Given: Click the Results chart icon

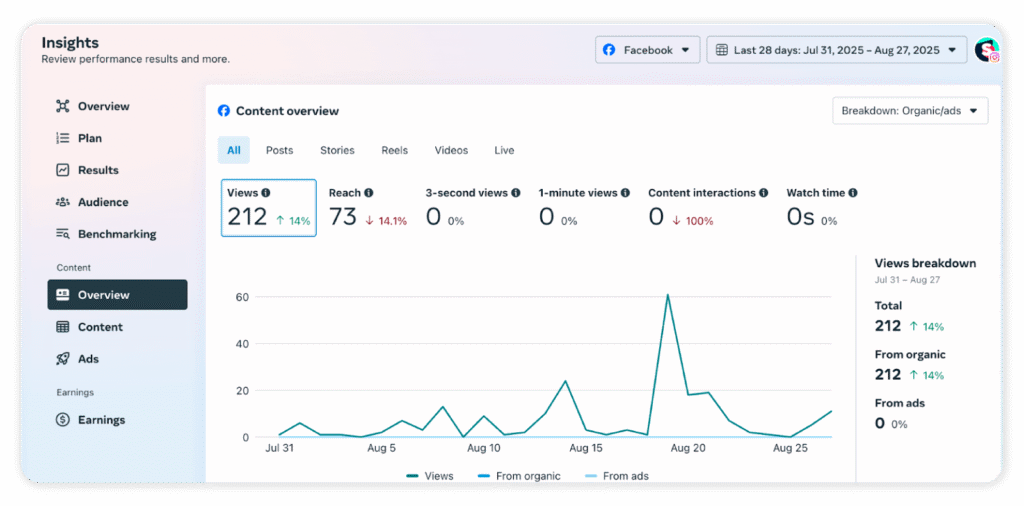Looking at the screenshot, I should point(63,170).
